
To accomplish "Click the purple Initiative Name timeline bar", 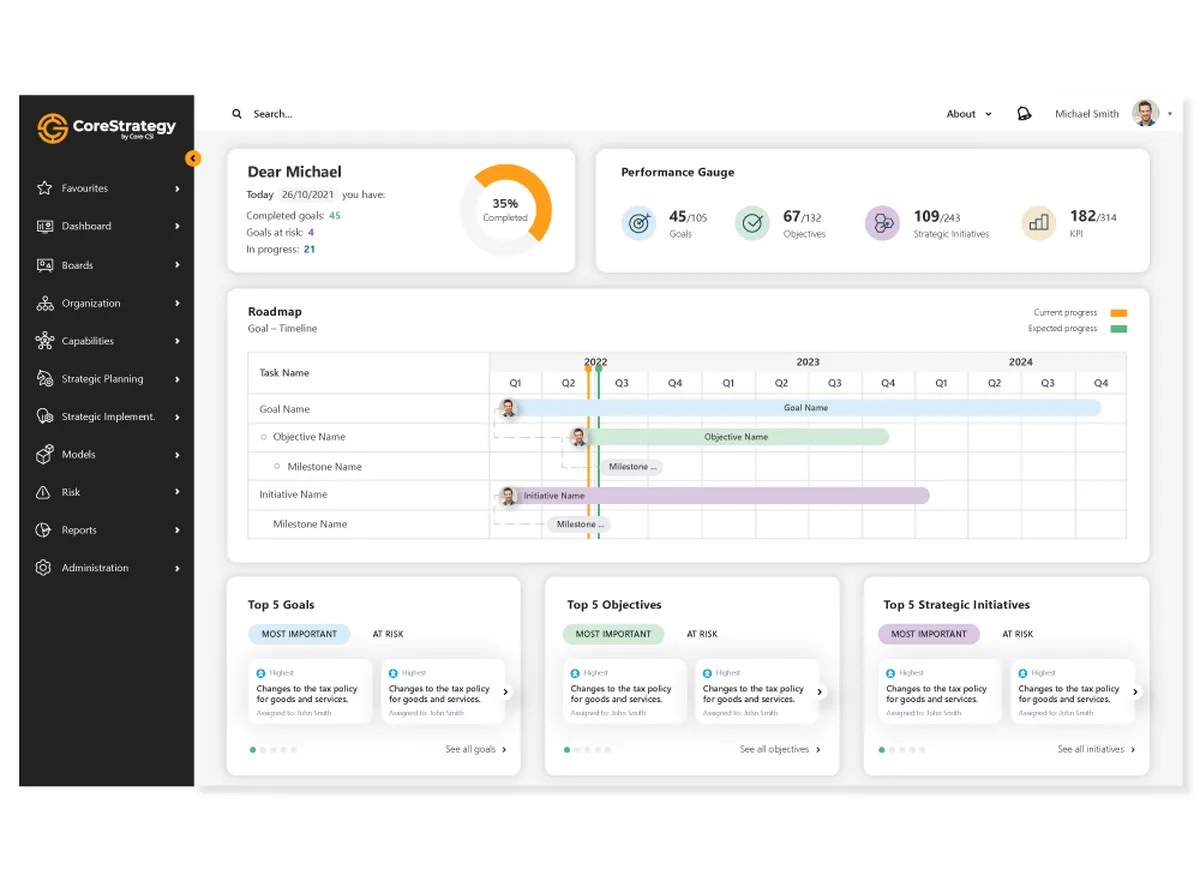I will (714, 495).
